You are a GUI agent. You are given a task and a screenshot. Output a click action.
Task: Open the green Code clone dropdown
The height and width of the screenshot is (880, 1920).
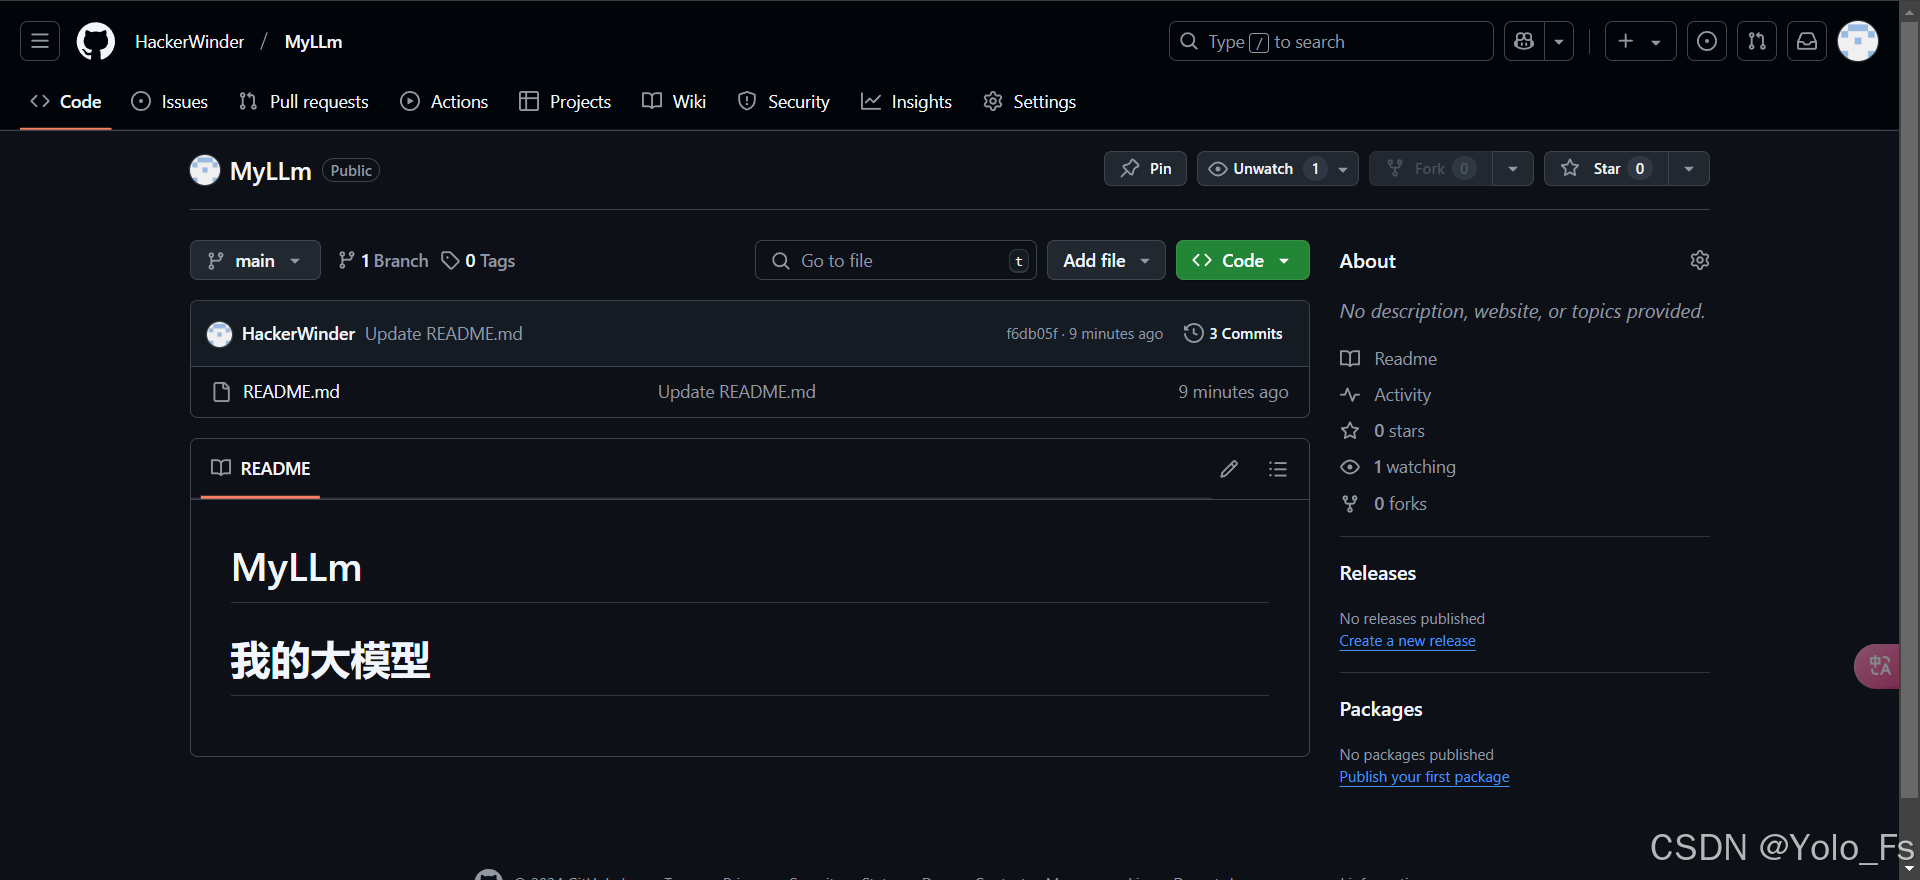1243,260
